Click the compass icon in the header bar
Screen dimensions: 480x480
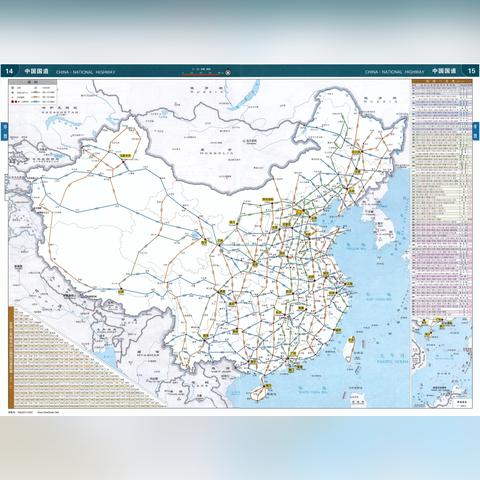228,72
